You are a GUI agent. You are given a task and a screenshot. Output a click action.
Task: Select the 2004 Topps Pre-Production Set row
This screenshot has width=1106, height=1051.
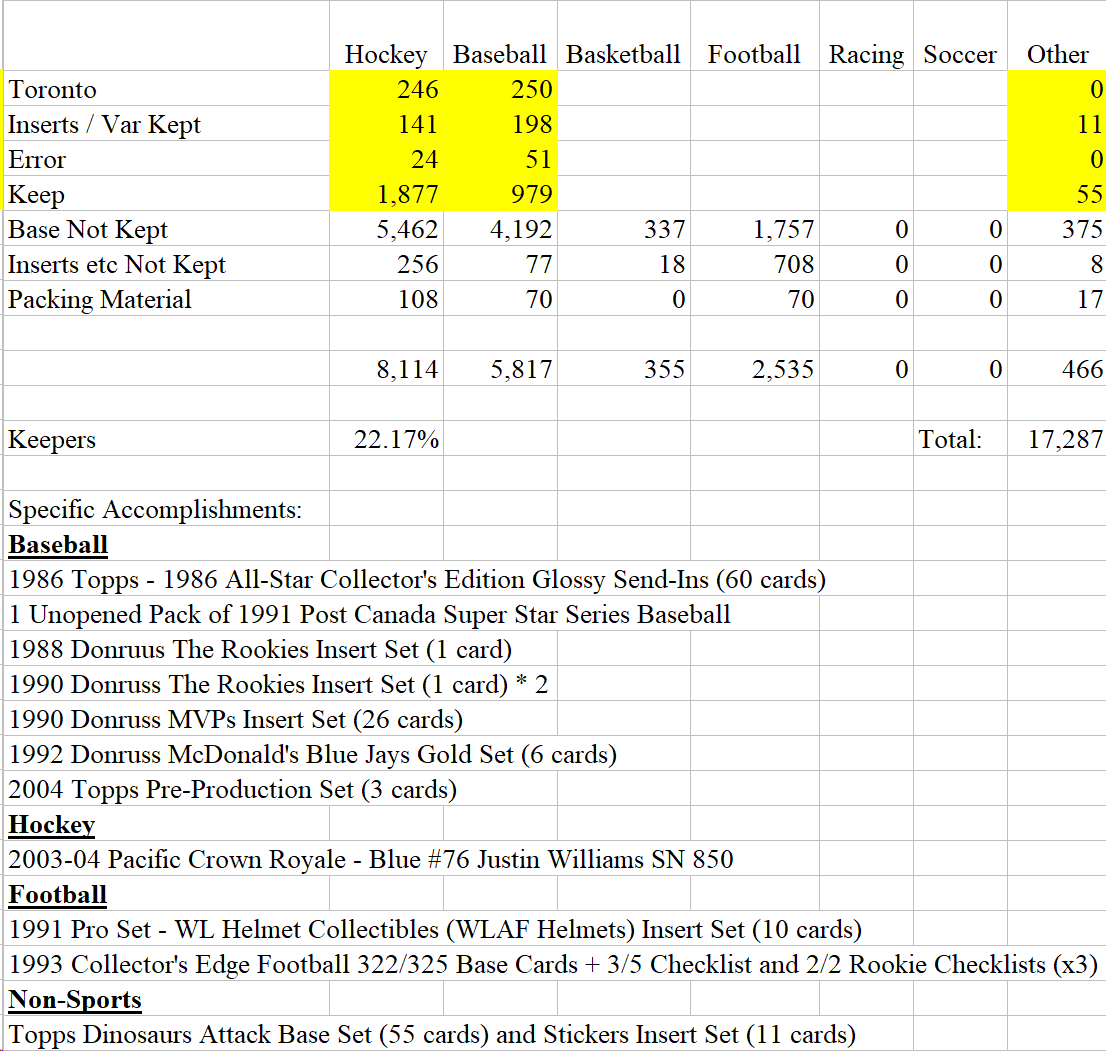[233, 789]
